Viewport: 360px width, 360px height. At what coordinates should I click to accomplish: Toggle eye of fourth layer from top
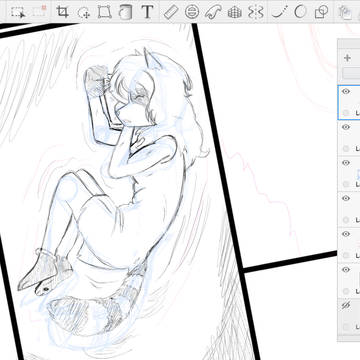coord(346,198)
